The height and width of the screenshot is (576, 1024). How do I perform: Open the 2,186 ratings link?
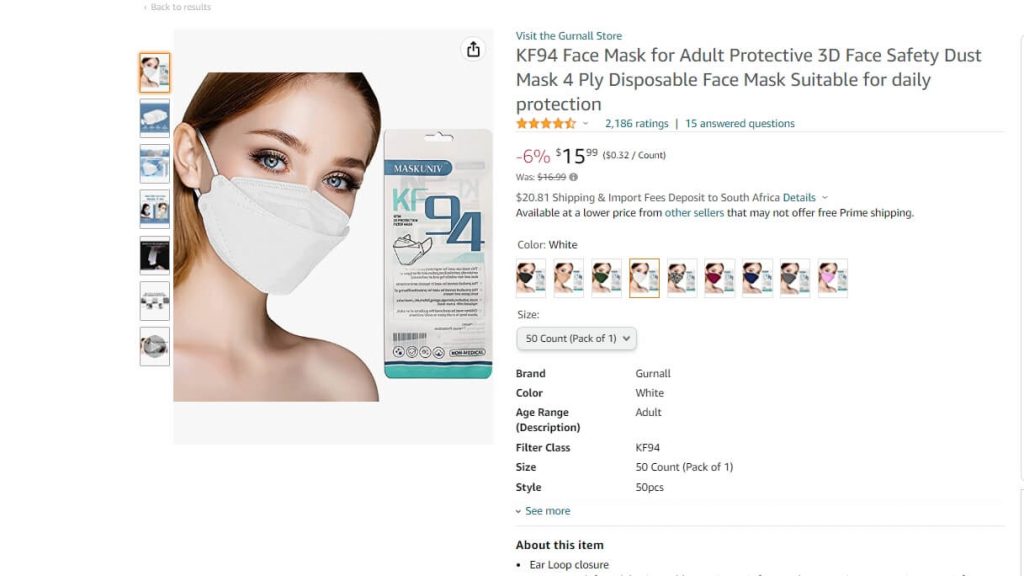point(637,123)
